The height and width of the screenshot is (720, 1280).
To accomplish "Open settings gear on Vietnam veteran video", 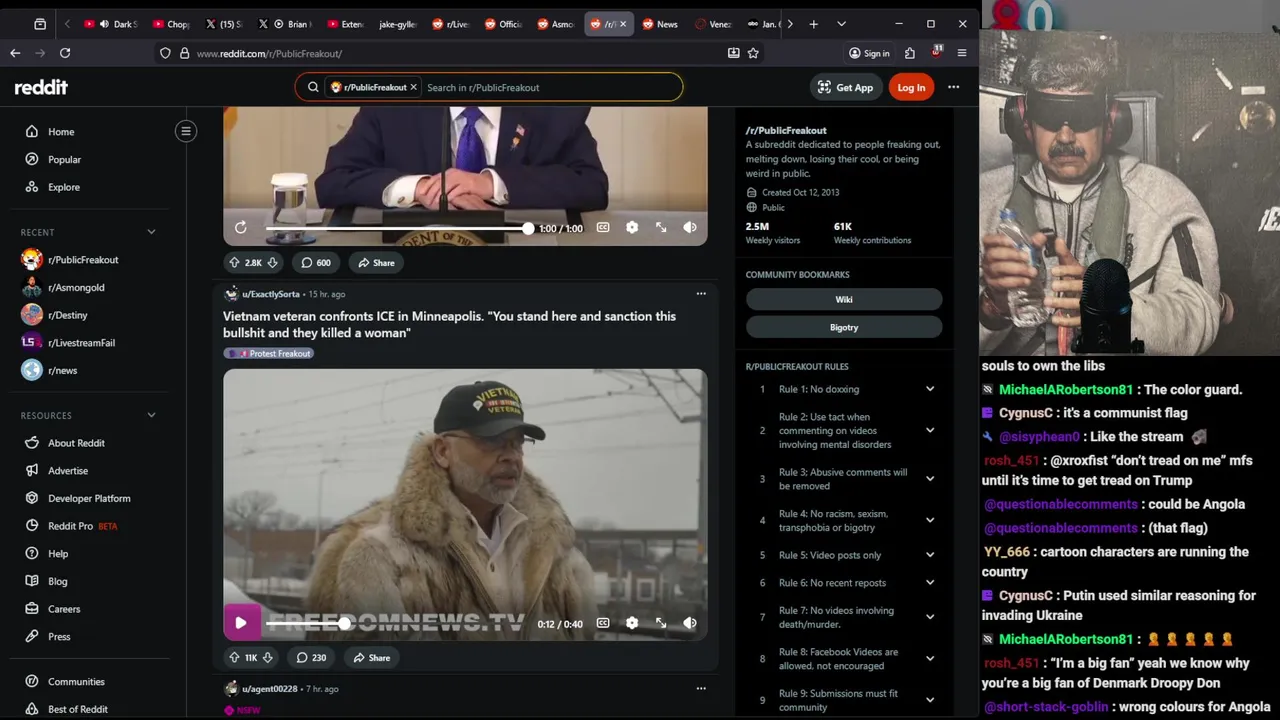I will point(632,623).
